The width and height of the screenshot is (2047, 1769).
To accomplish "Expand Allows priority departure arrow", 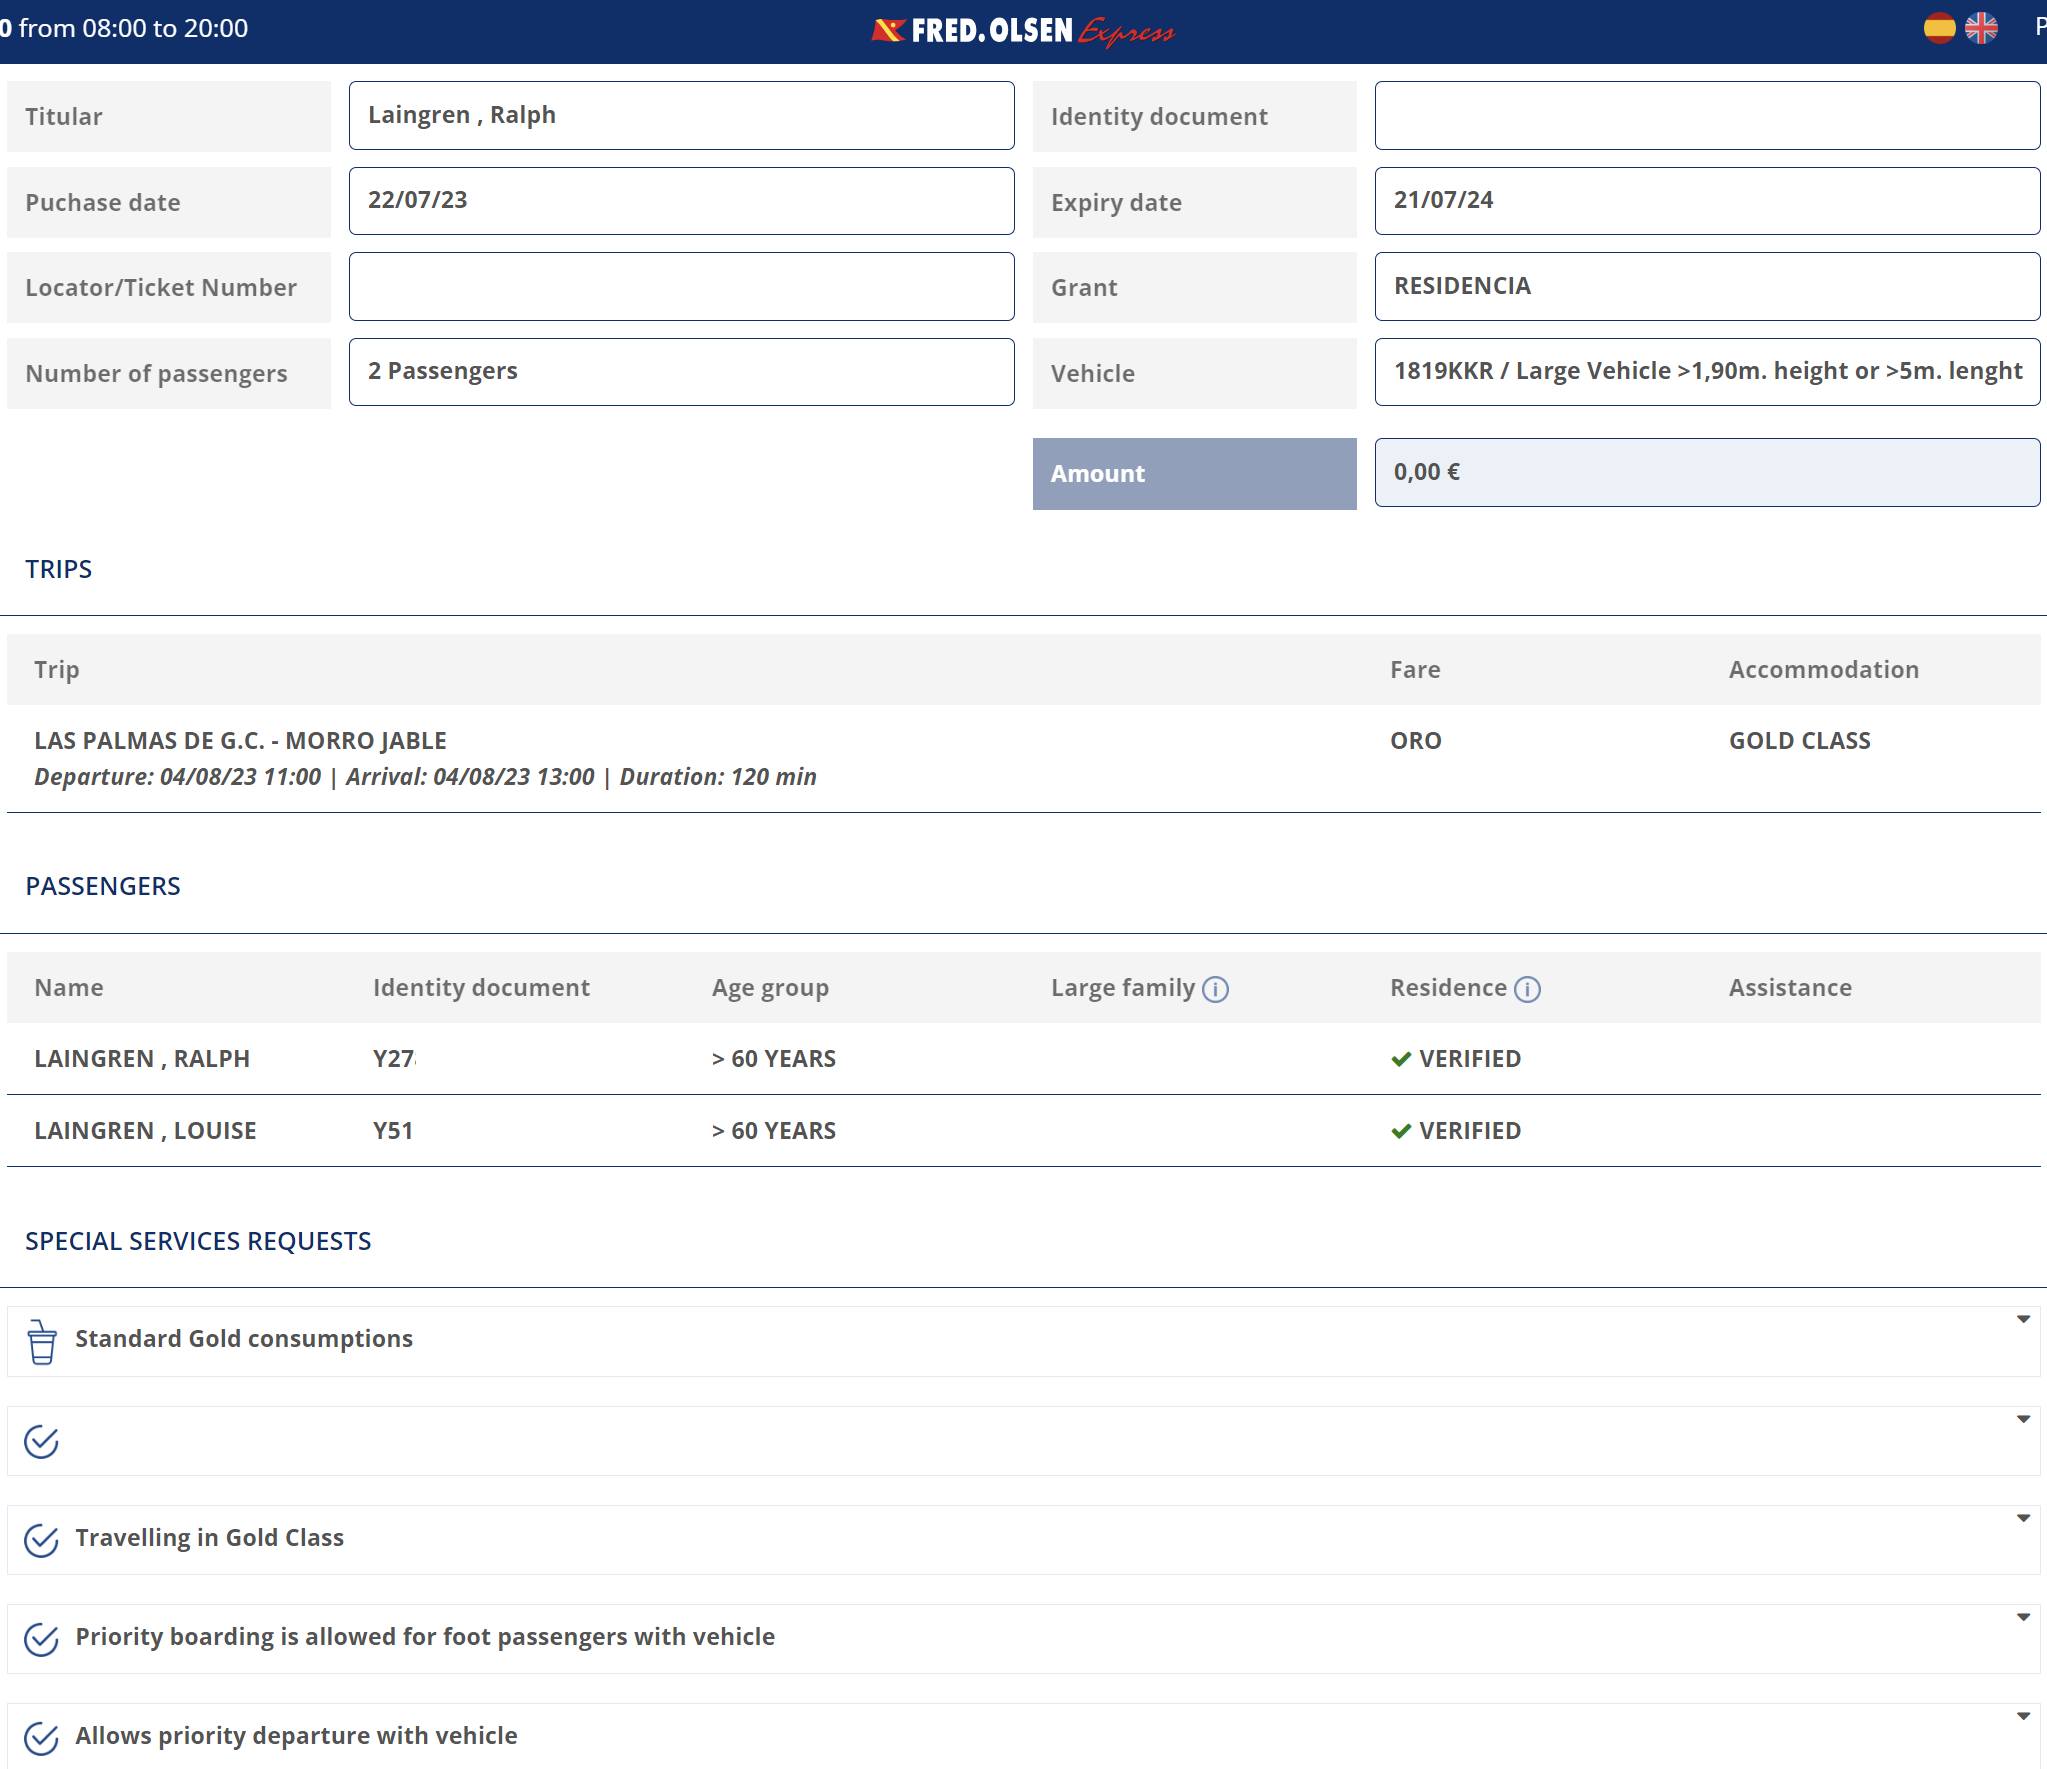I will (x=2023, y=1716).
